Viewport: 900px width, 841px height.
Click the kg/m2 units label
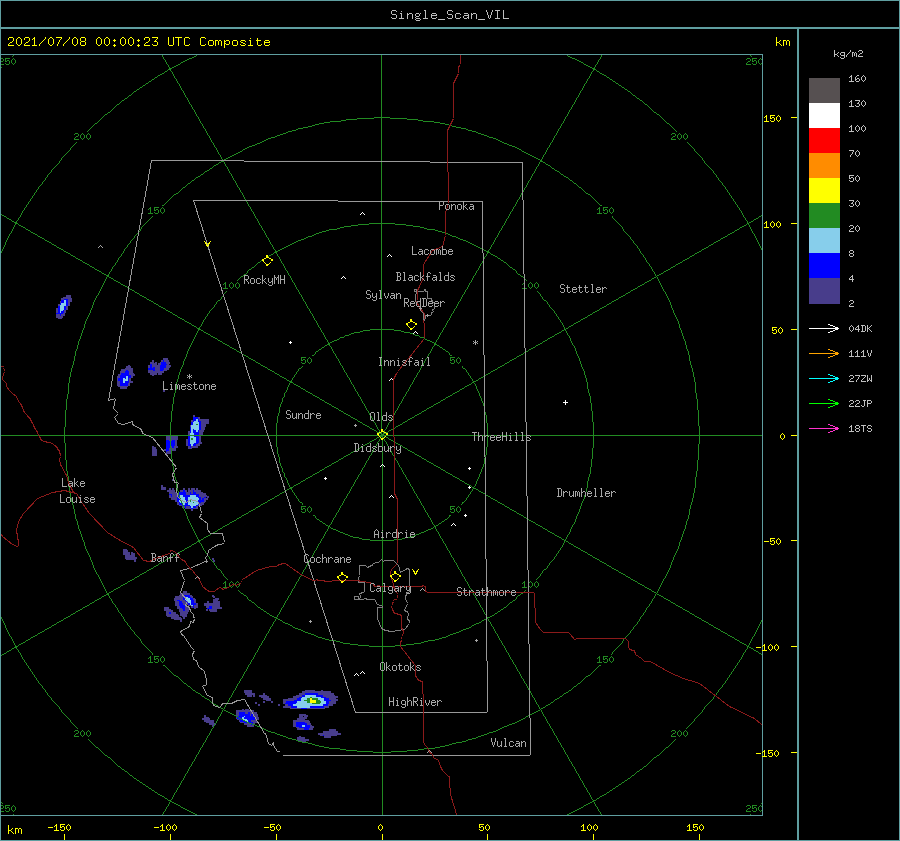tap(848, 54)
